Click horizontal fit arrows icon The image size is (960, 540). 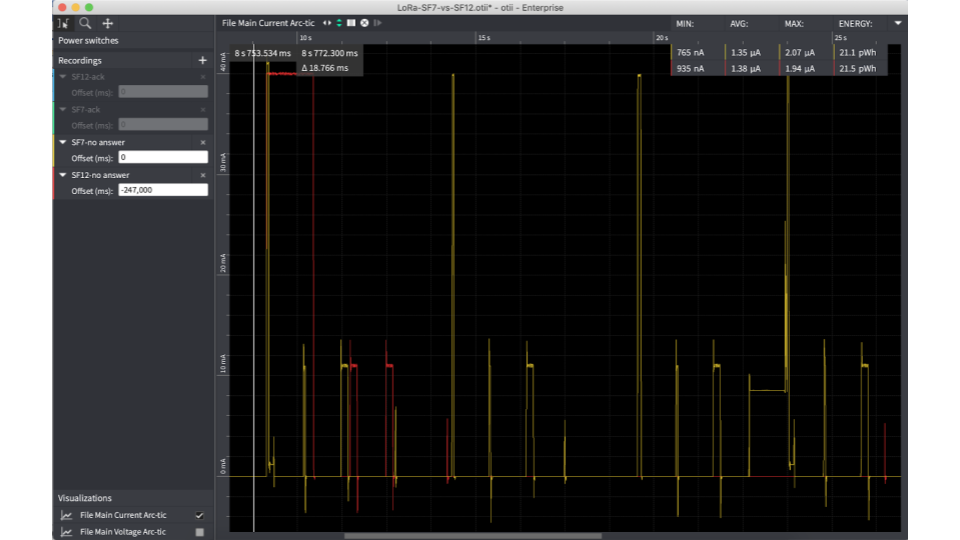(x=327, y=23)
